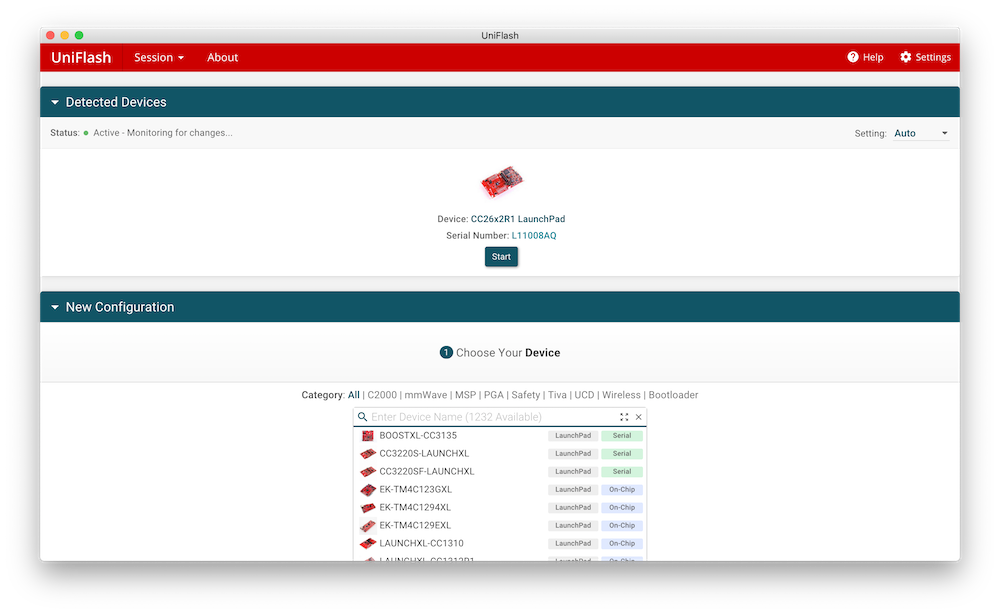Click the Serial tag on BOOSTXL-CC3135 row
This screenshot has height=614, width=1000.
[622, 435]
